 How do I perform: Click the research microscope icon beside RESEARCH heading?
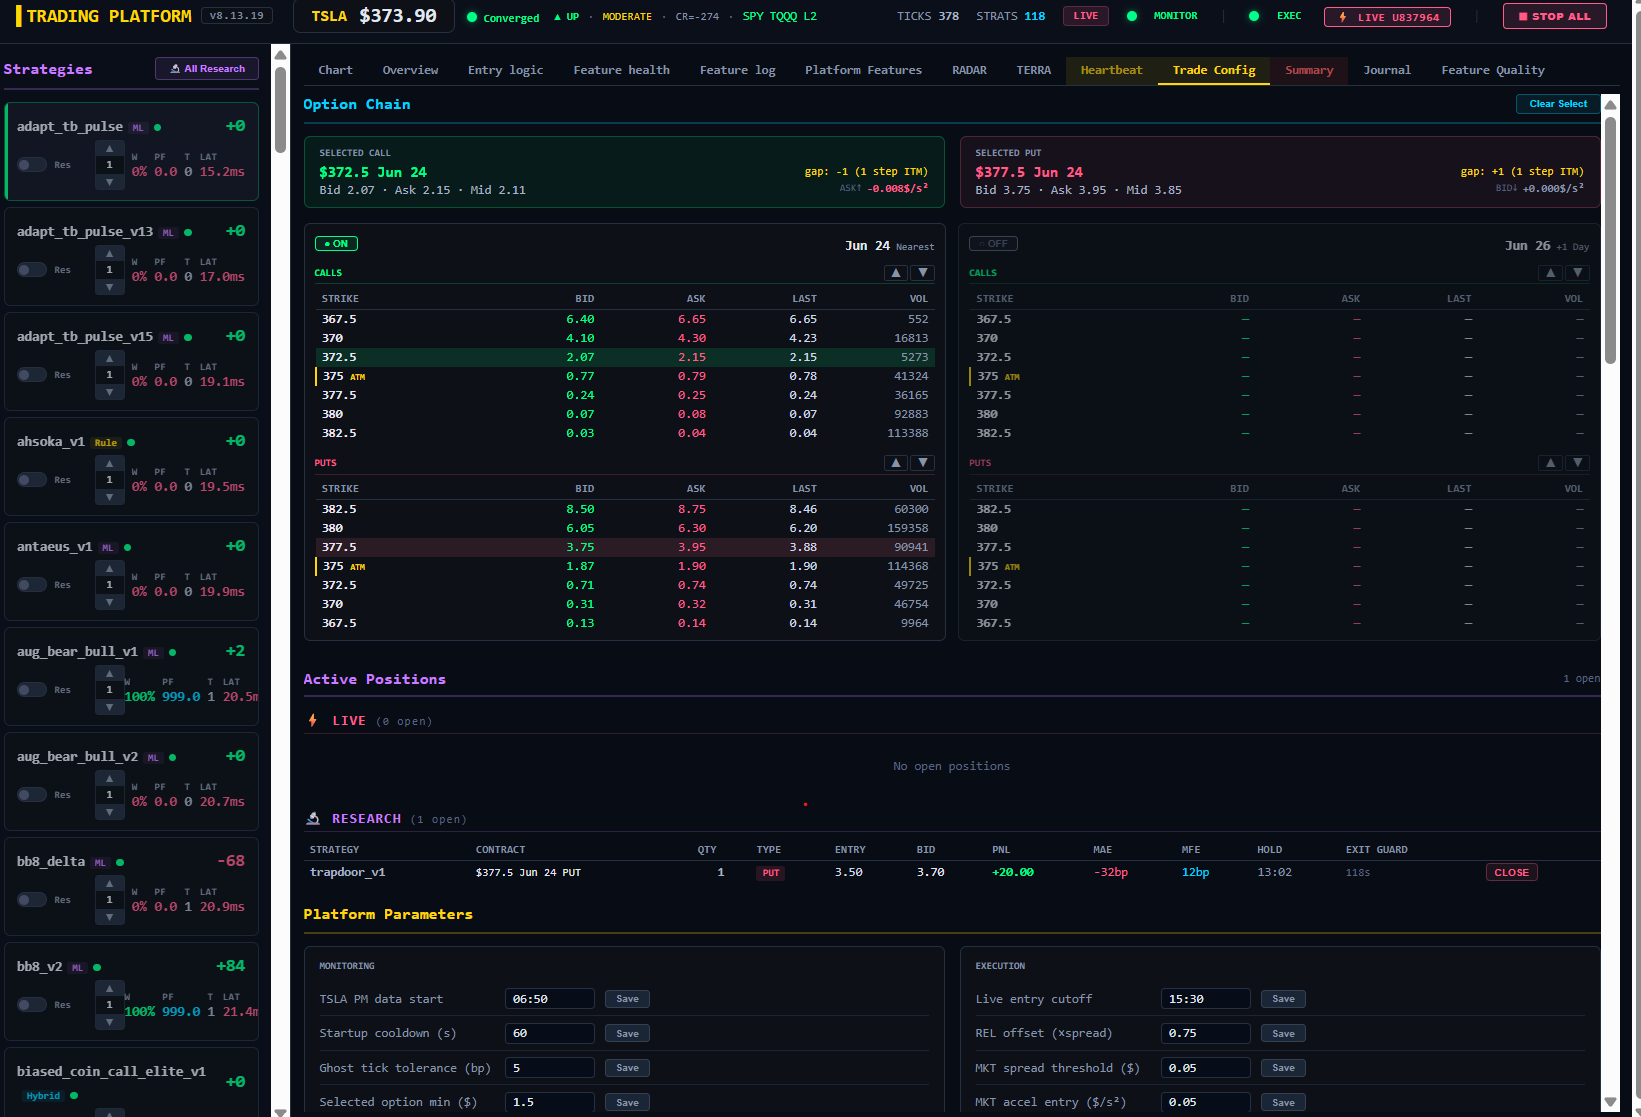point(313,819)
